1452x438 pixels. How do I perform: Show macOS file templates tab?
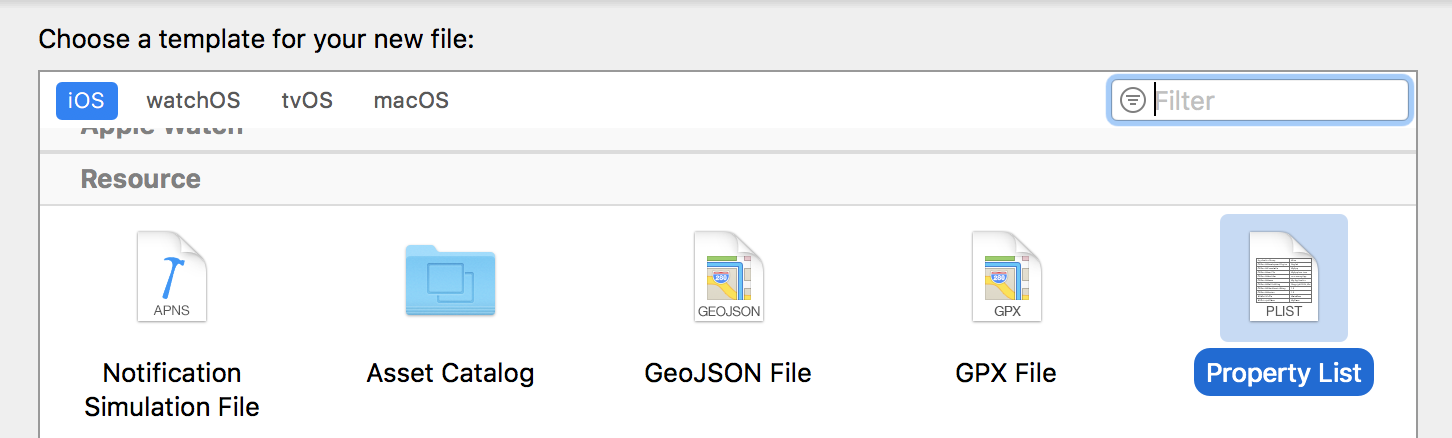(x=411, y=100)
